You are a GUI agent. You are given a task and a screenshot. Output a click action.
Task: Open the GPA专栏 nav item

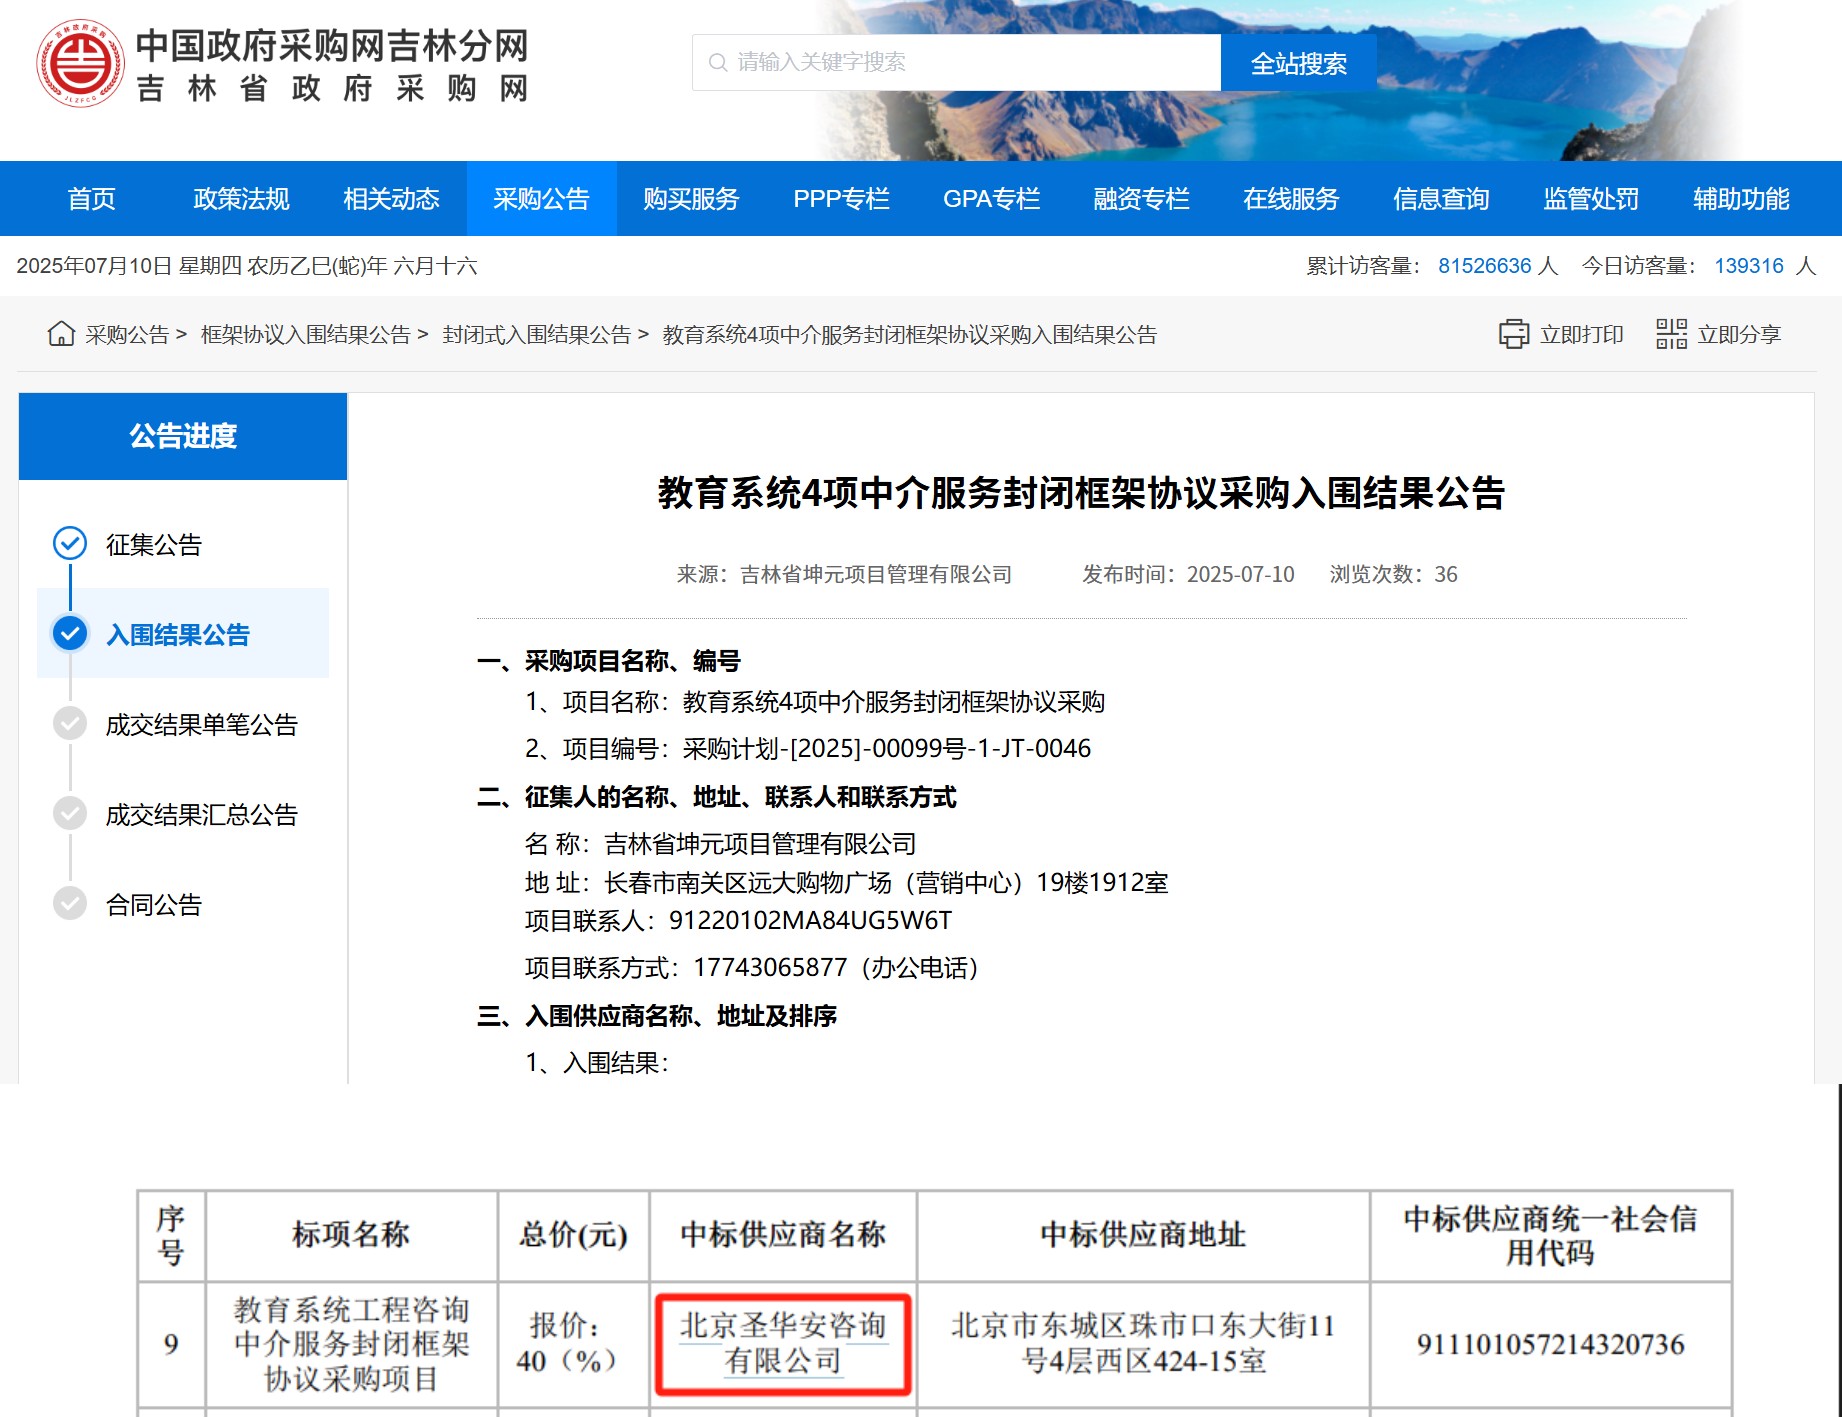[991, 199]
